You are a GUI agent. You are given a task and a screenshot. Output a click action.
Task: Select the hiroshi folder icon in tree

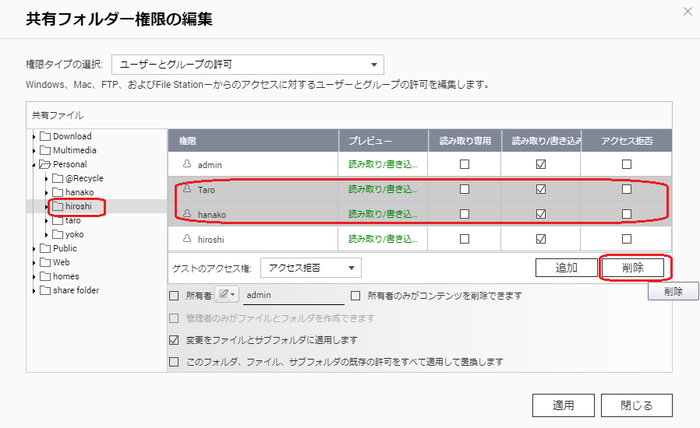(x=58, y=206)
